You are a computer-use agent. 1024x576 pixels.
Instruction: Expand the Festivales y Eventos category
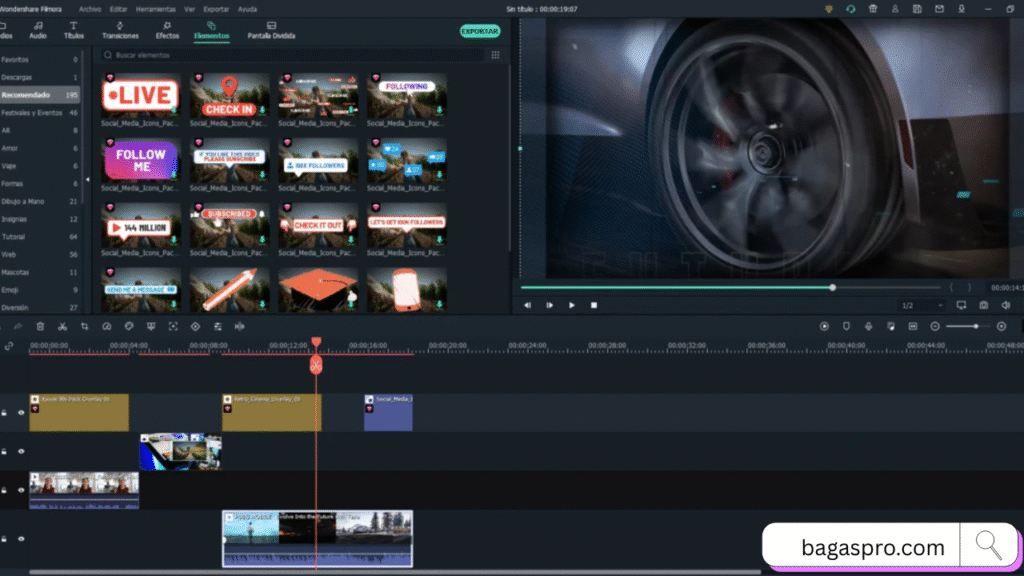(x=32, y=113)
